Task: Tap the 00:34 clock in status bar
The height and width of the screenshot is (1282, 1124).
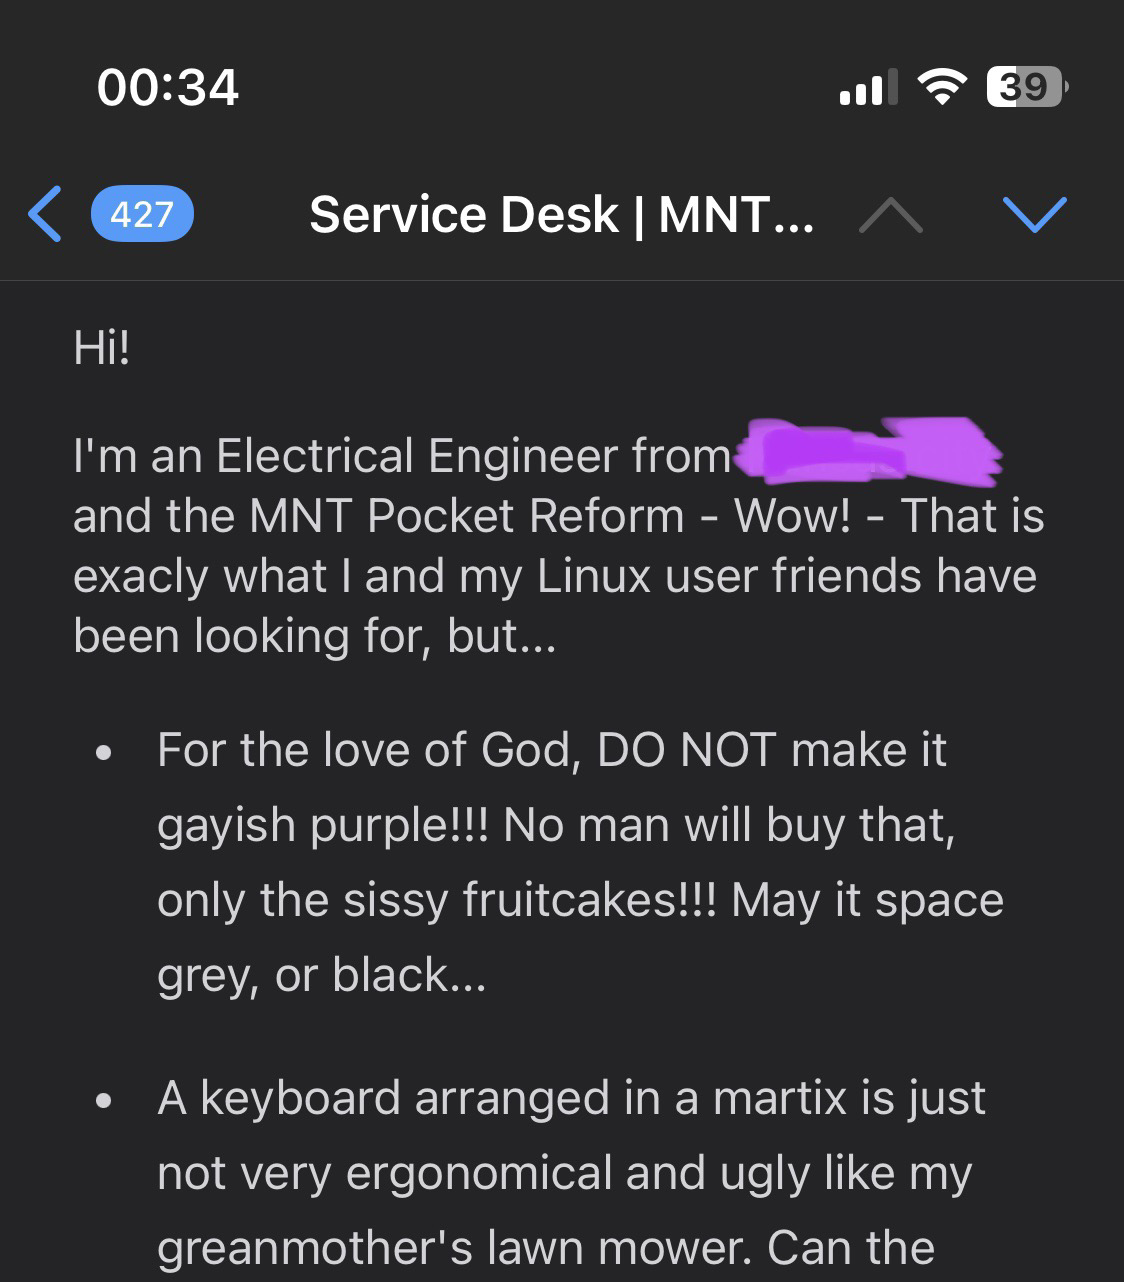Action: click(x=168, y=87)
